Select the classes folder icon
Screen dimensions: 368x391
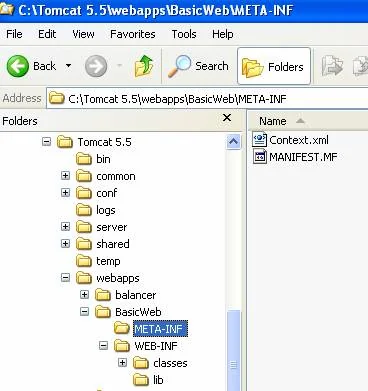[141, 363]
